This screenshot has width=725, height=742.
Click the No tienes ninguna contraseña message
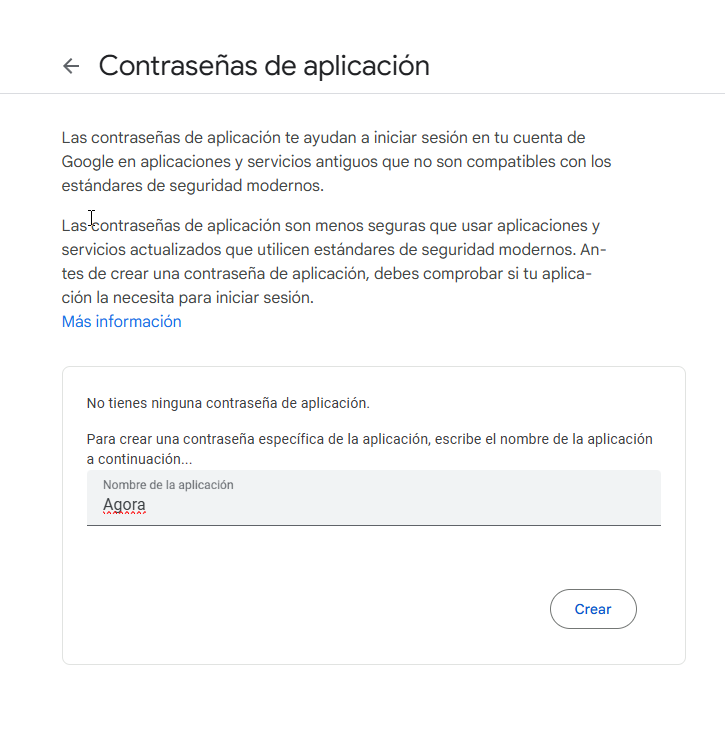pos(228,403)
